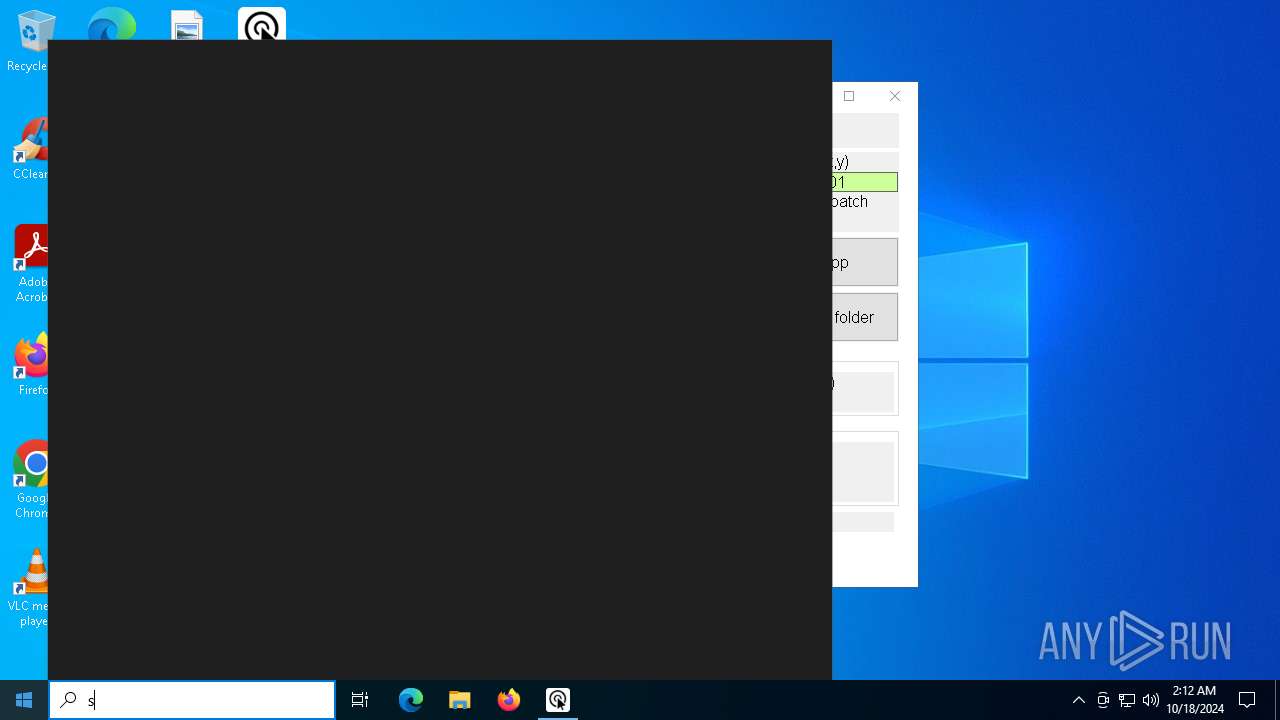Close the background app window

pos(895,96)
